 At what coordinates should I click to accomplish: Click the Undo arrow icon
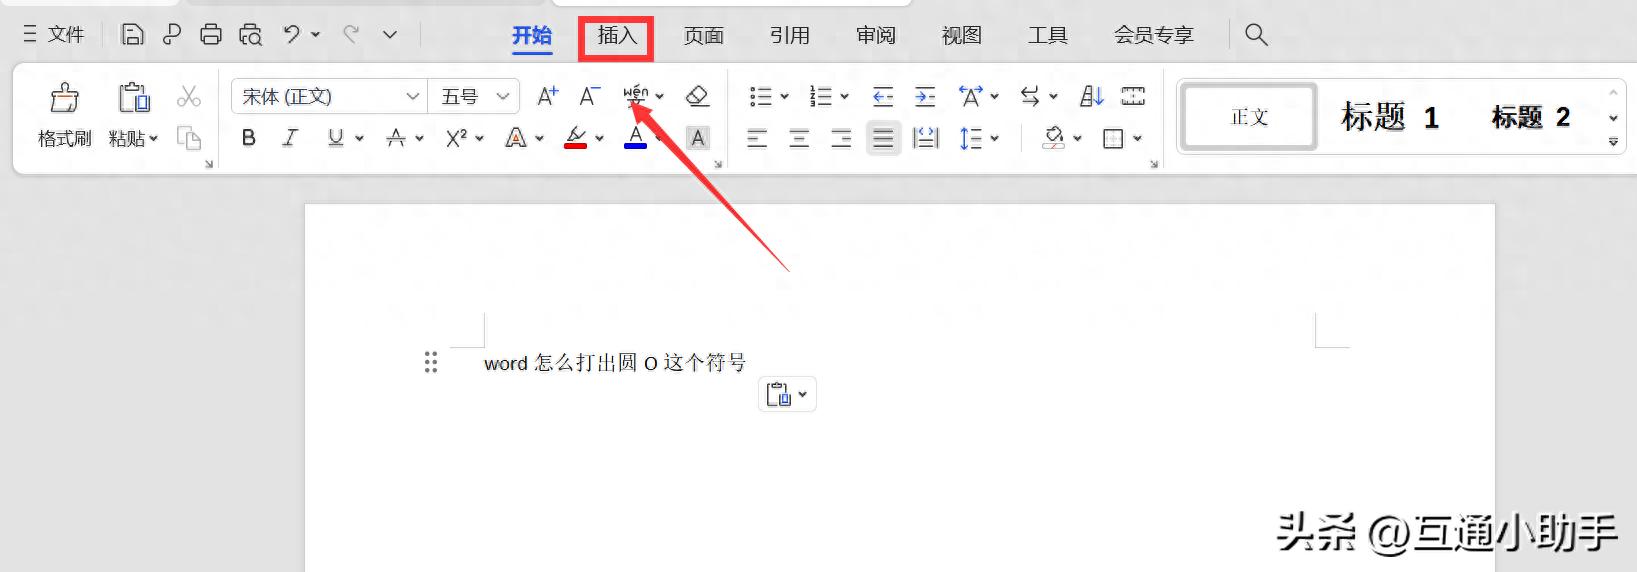coord(291,34)
